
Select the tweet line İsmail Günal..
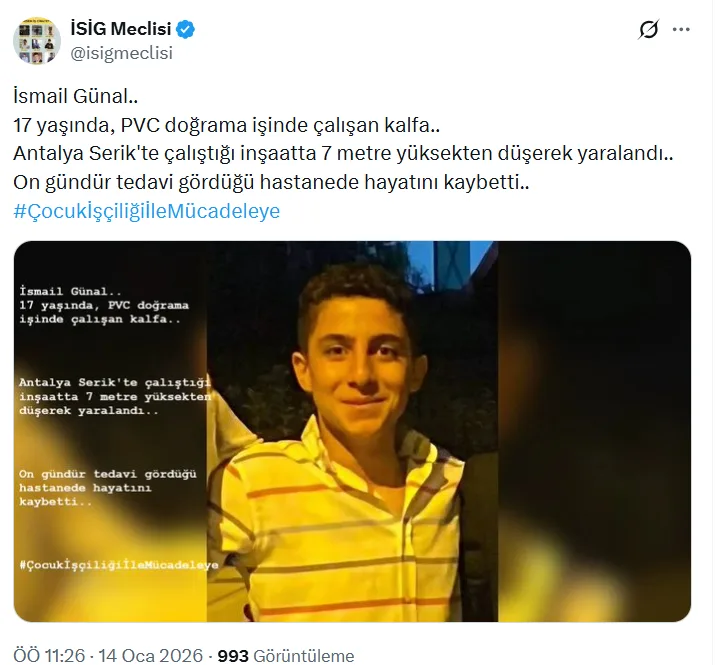click(76, 96)
